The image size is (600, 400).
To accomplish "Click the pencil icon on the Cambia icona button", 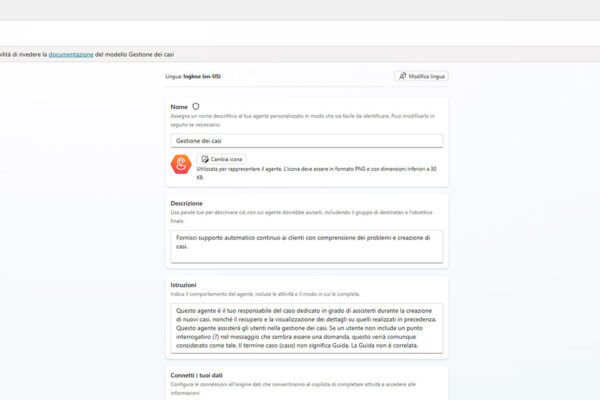I will click(x=205, y=159).
